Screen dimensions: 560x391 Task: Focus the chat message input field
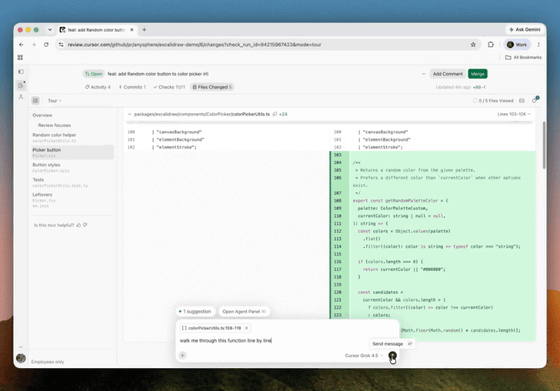click(x=271, y=341)
